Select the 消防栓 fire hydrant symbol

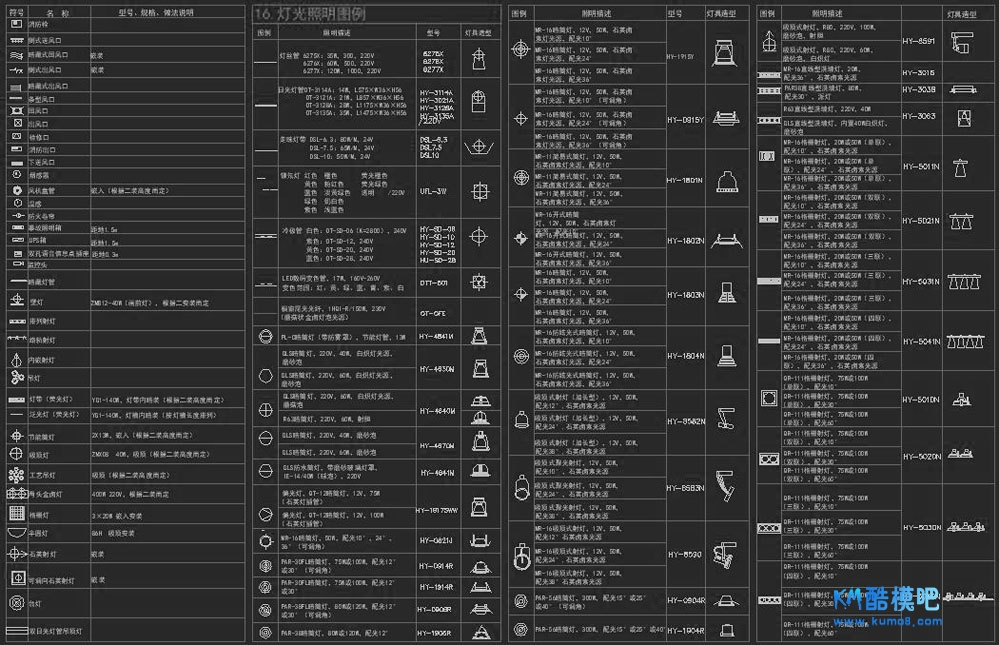coord(17,23)
